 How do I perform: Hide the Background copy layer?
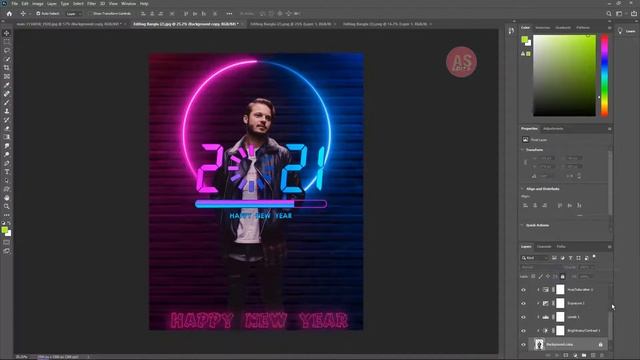[524, 344]
